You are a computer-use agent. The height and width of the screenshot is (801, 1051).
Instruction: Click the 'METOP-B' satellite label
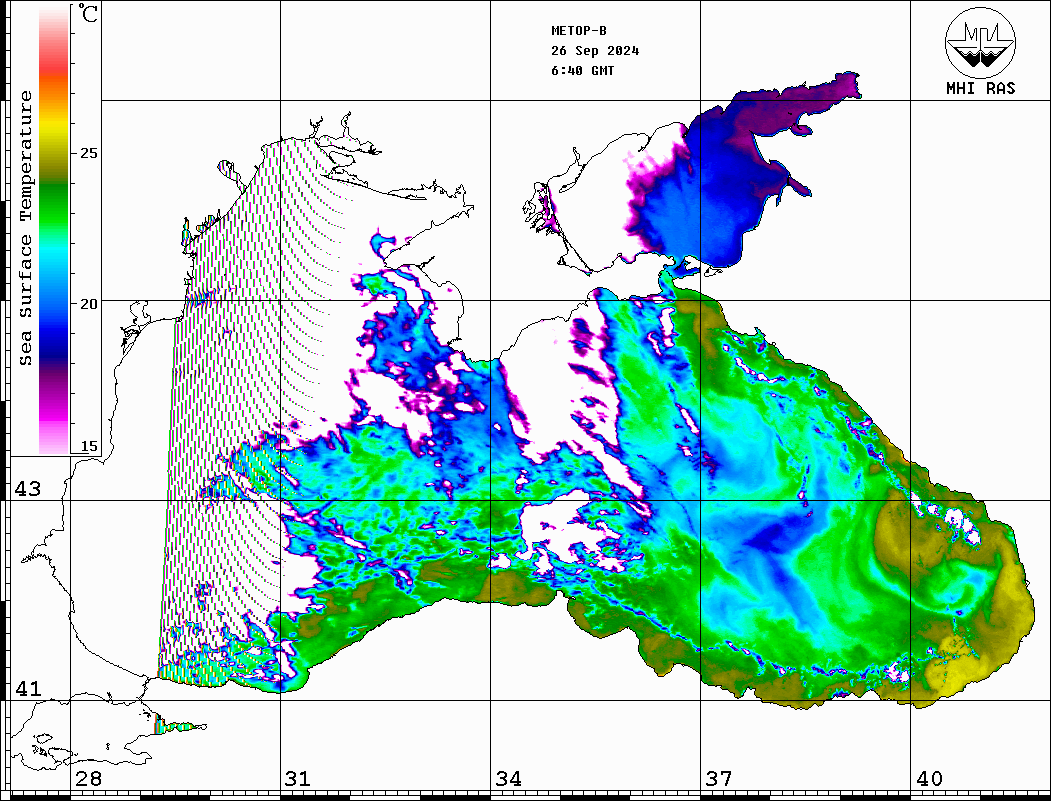click(x=578, y=30)
